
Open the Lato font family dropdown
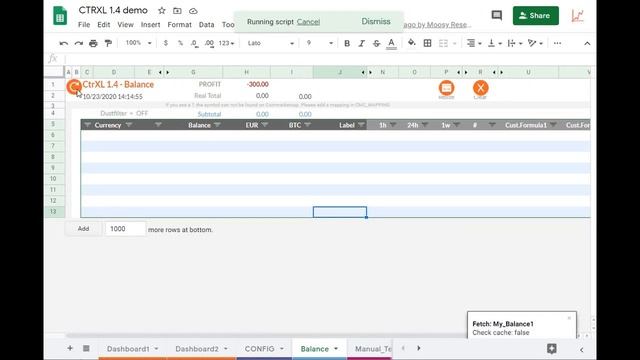point(271,43)
